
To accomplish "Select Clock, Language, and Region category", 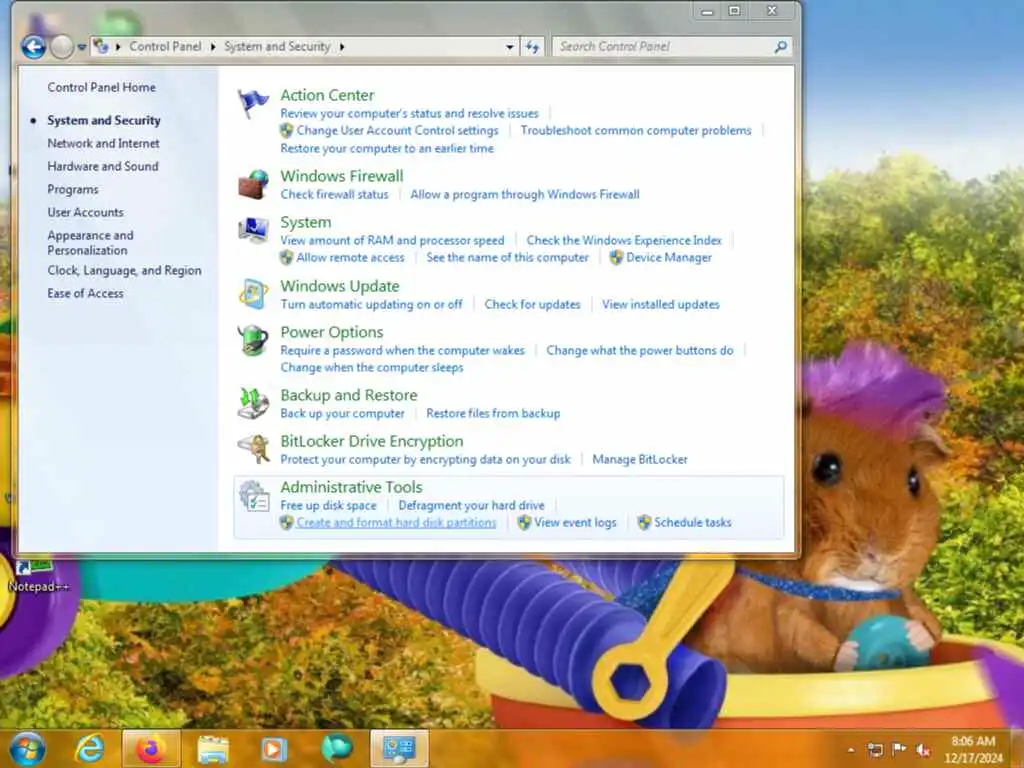I will pyautogui.click(x=124, y=270).
